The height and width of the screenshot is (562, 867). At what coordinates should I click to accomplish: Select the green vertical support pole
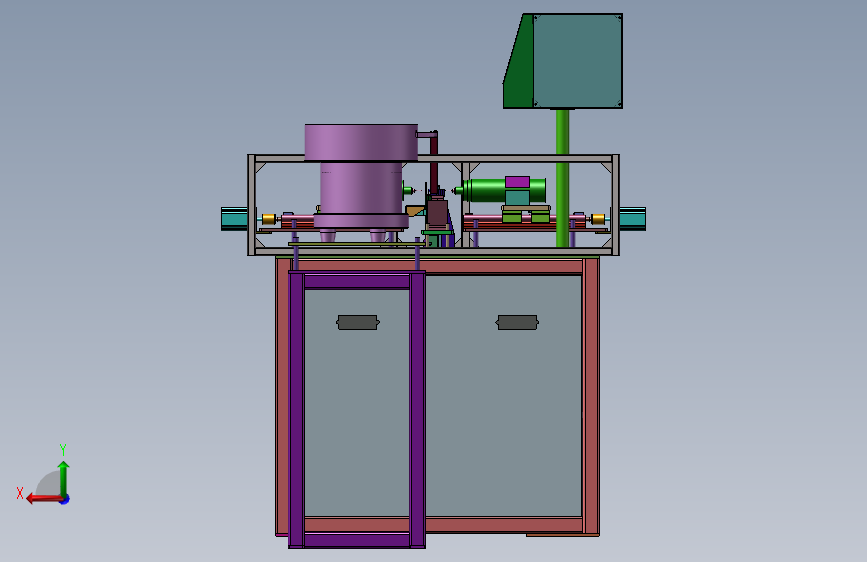(562, 177)
